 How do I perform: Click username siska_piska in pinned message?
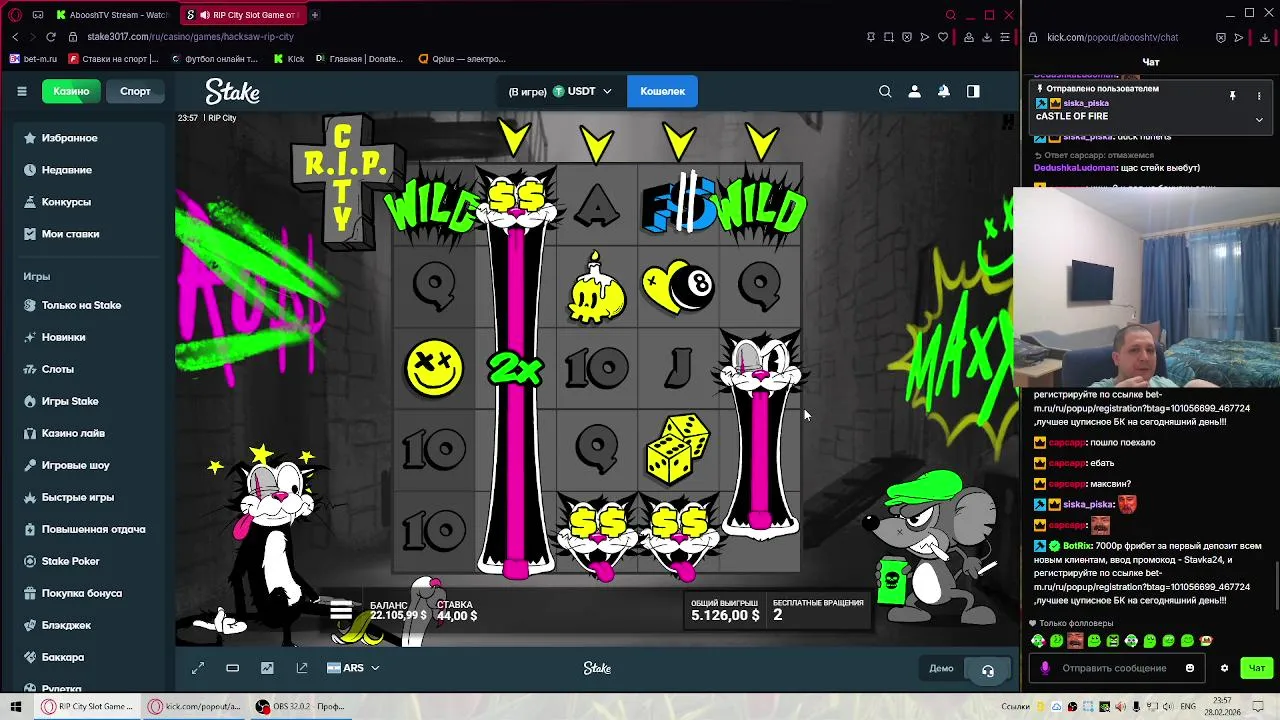point(1085,103)
